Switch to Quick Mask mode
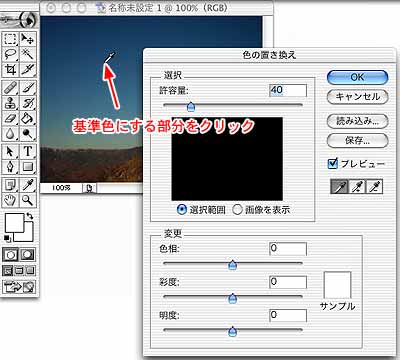This screenshot has height=360, width=400. [28, 255]
